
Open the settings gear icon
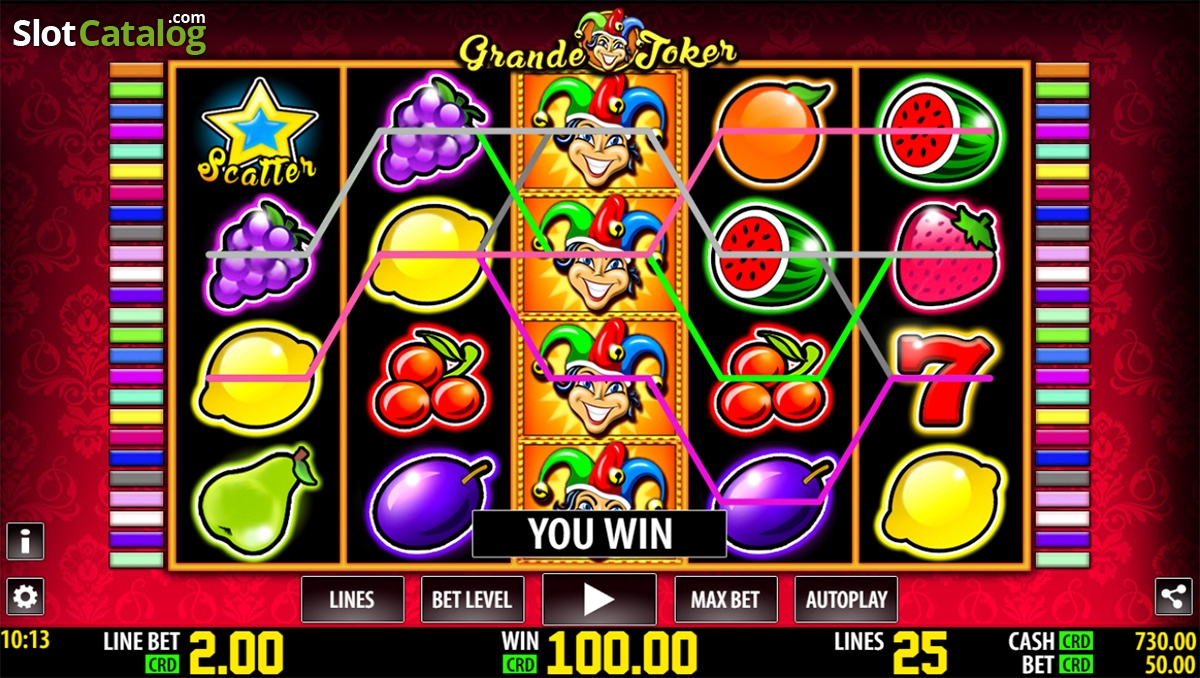[x=25, y=597]
